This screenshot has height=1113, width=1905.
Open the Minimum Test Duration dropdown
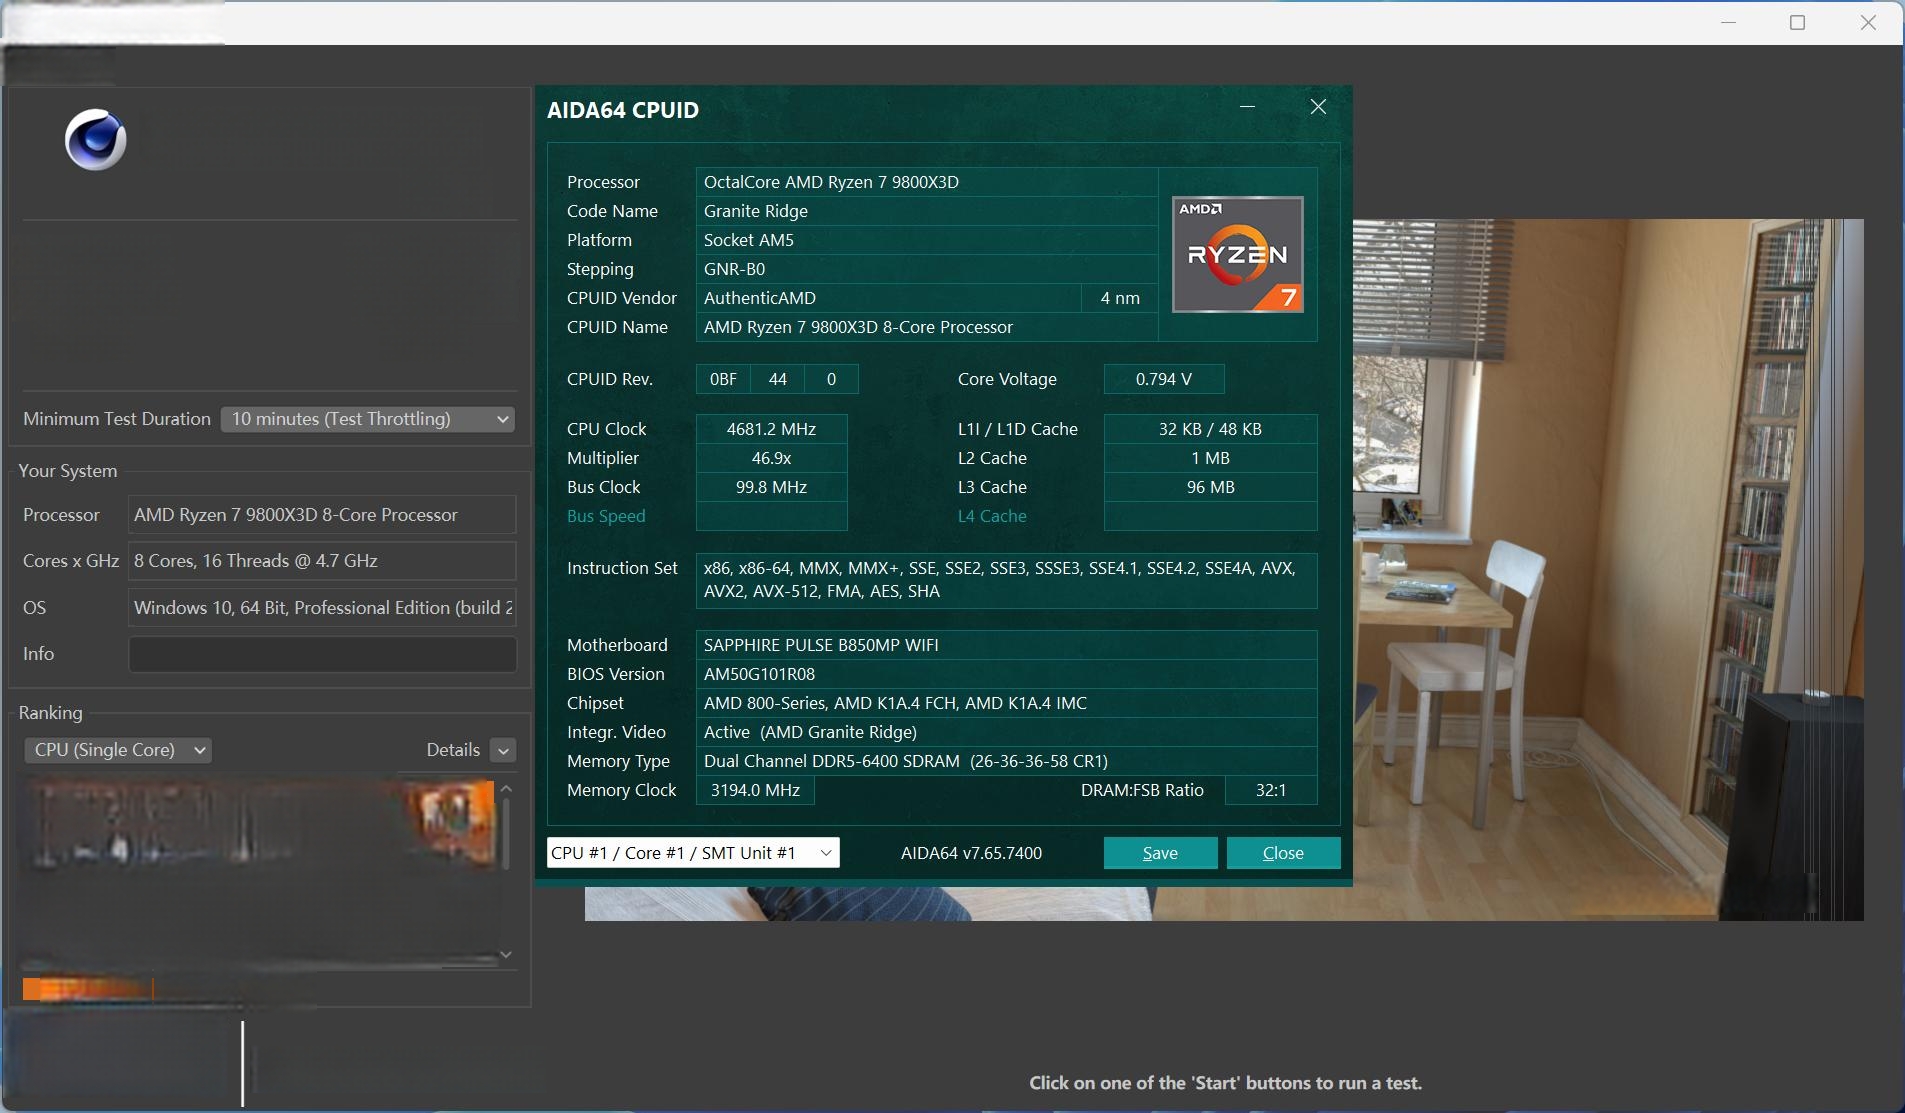click(x=368, y=419)
